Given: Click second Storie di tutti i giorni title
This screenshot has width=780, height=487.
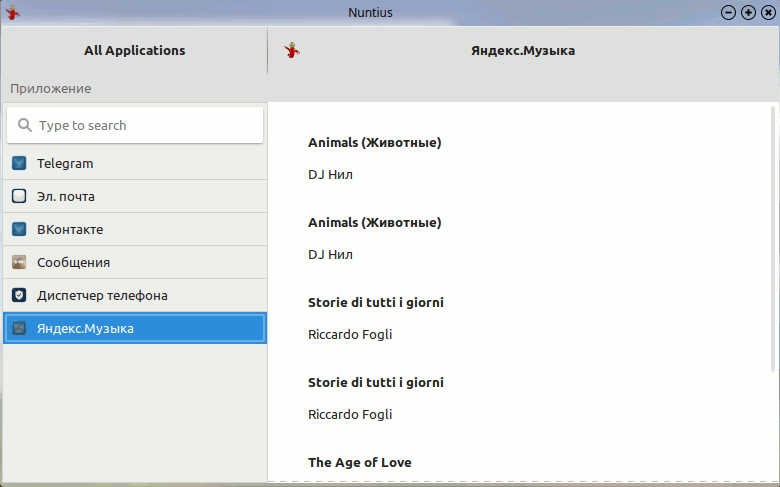Looking at the screenshot, I should (x=376, y=383).
